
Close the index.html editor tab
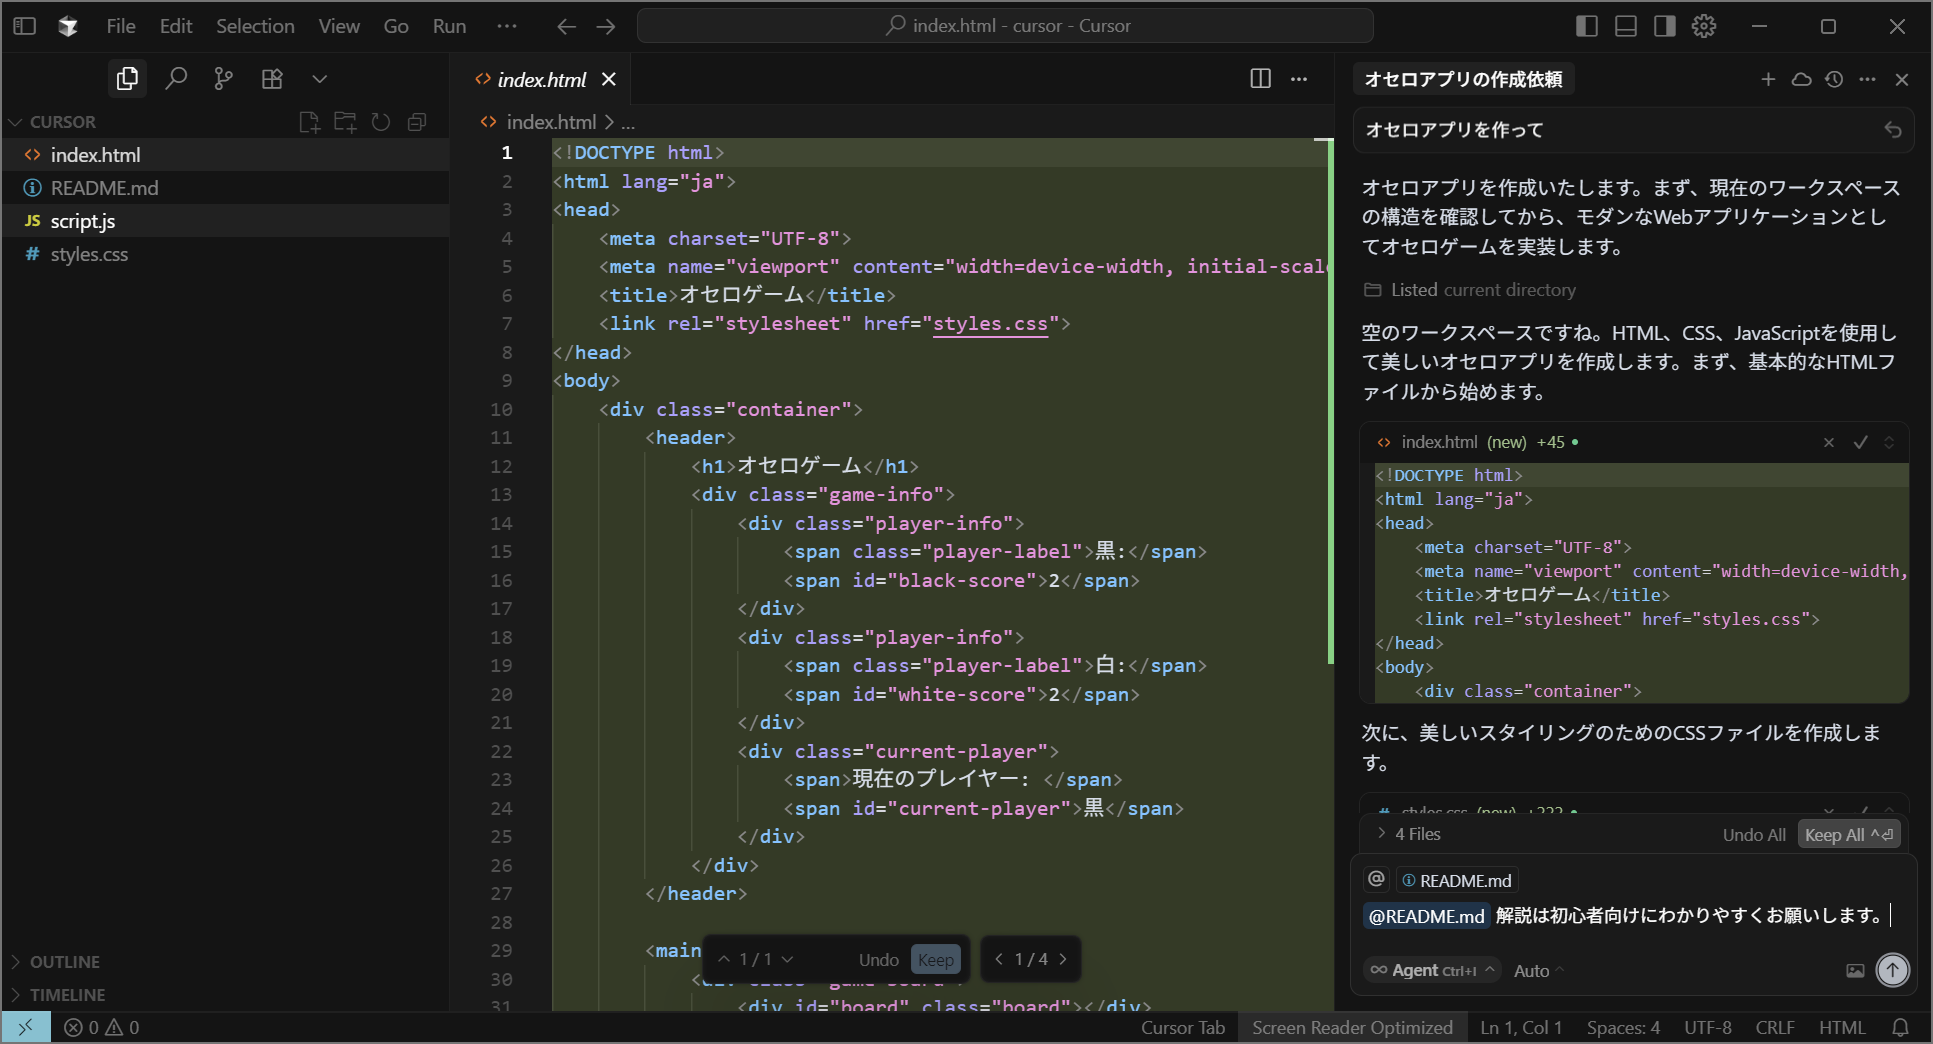point(609,79)
